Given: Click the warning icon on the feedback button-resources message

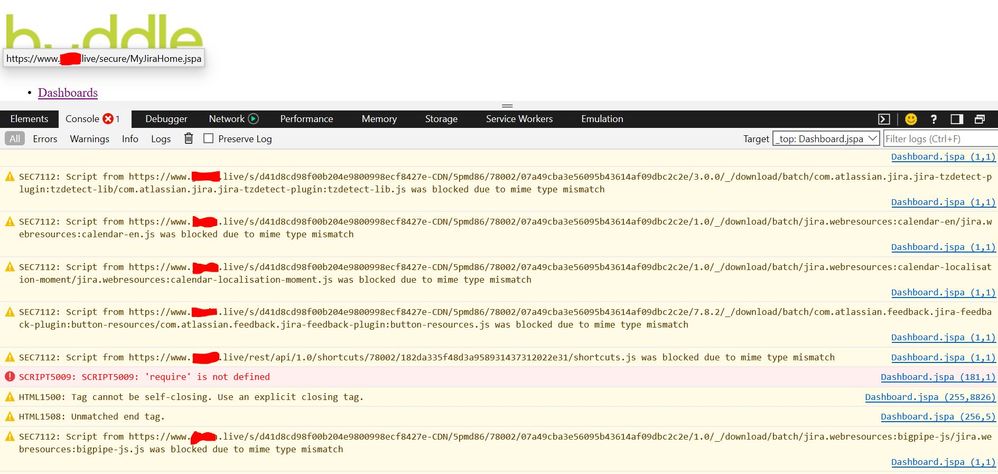Looking at the screenshot, I should [10, 312].
